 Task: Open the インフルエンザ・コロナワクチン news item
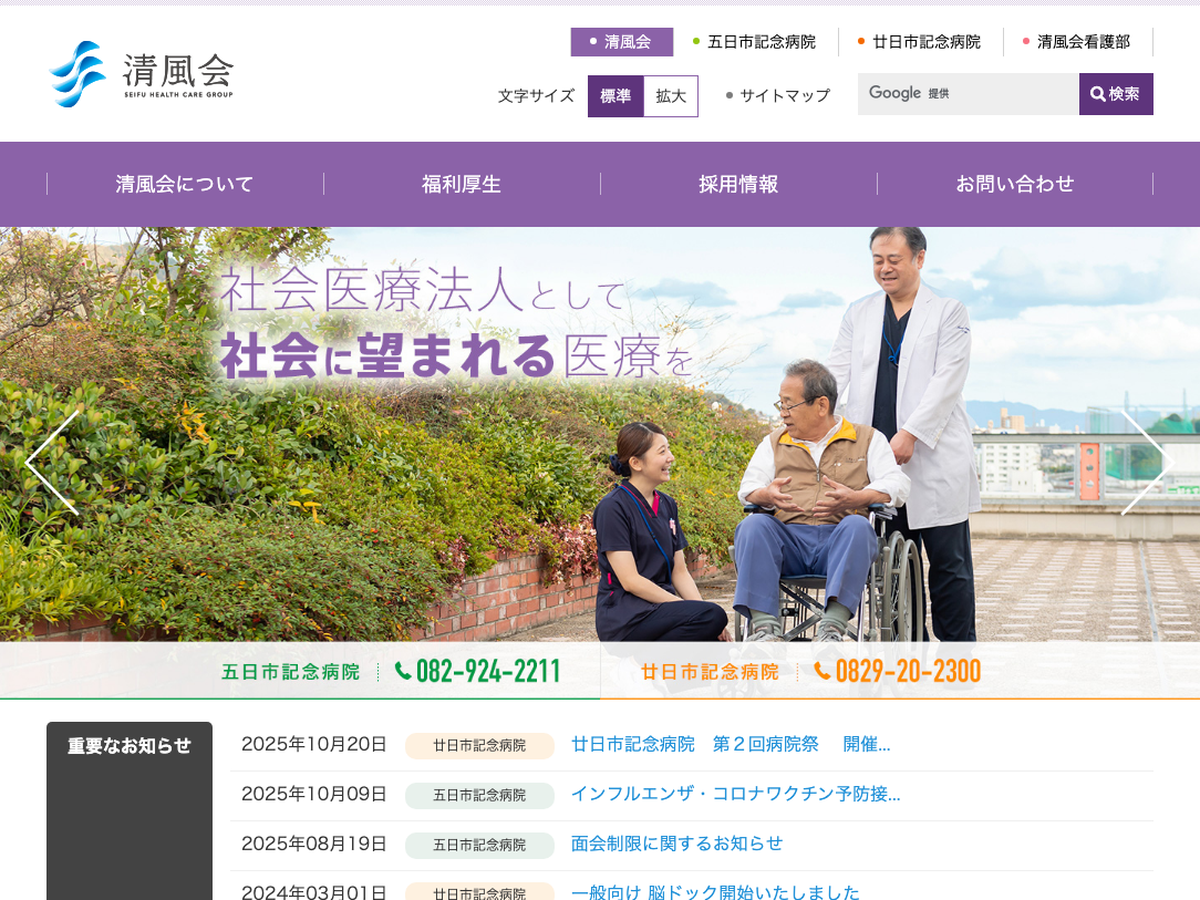click(x=735, y=794)
